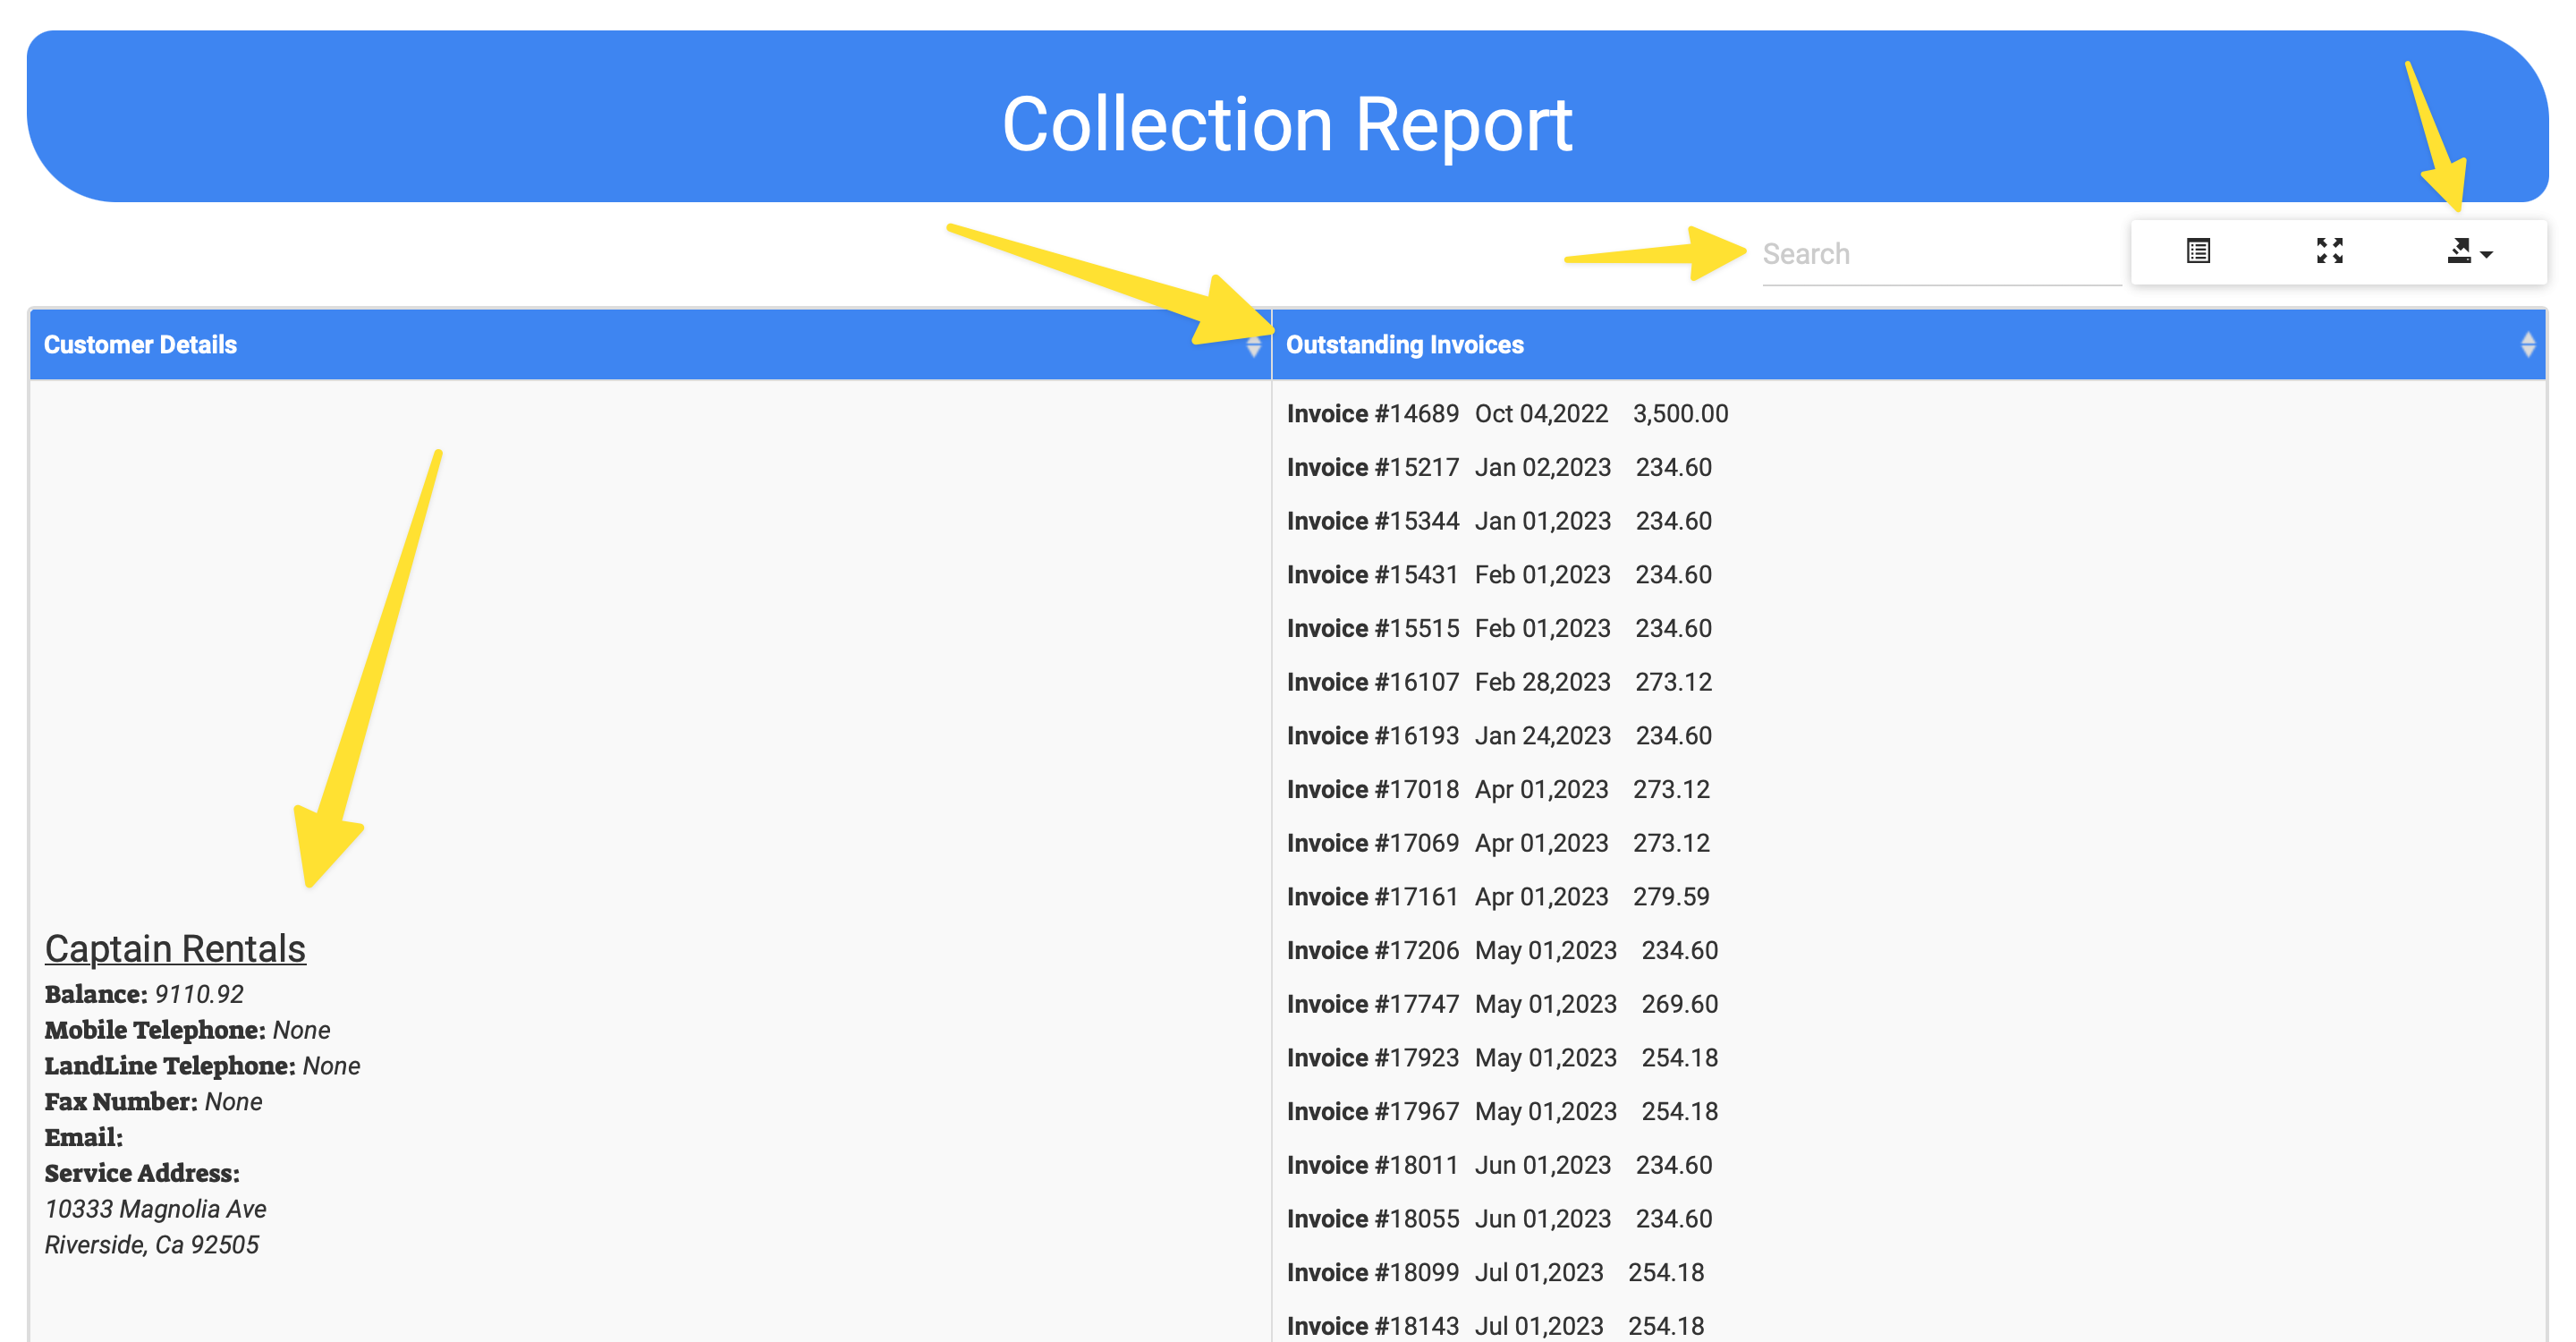Click the Collection Report title banner
Viewport: 2576px width, 1342px height.
(x=1286, y=124)
